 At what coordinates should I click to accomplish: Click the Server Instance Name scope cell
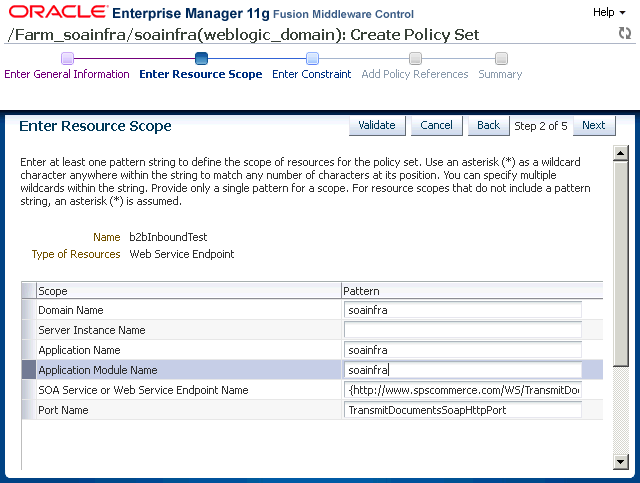(189, 330)
